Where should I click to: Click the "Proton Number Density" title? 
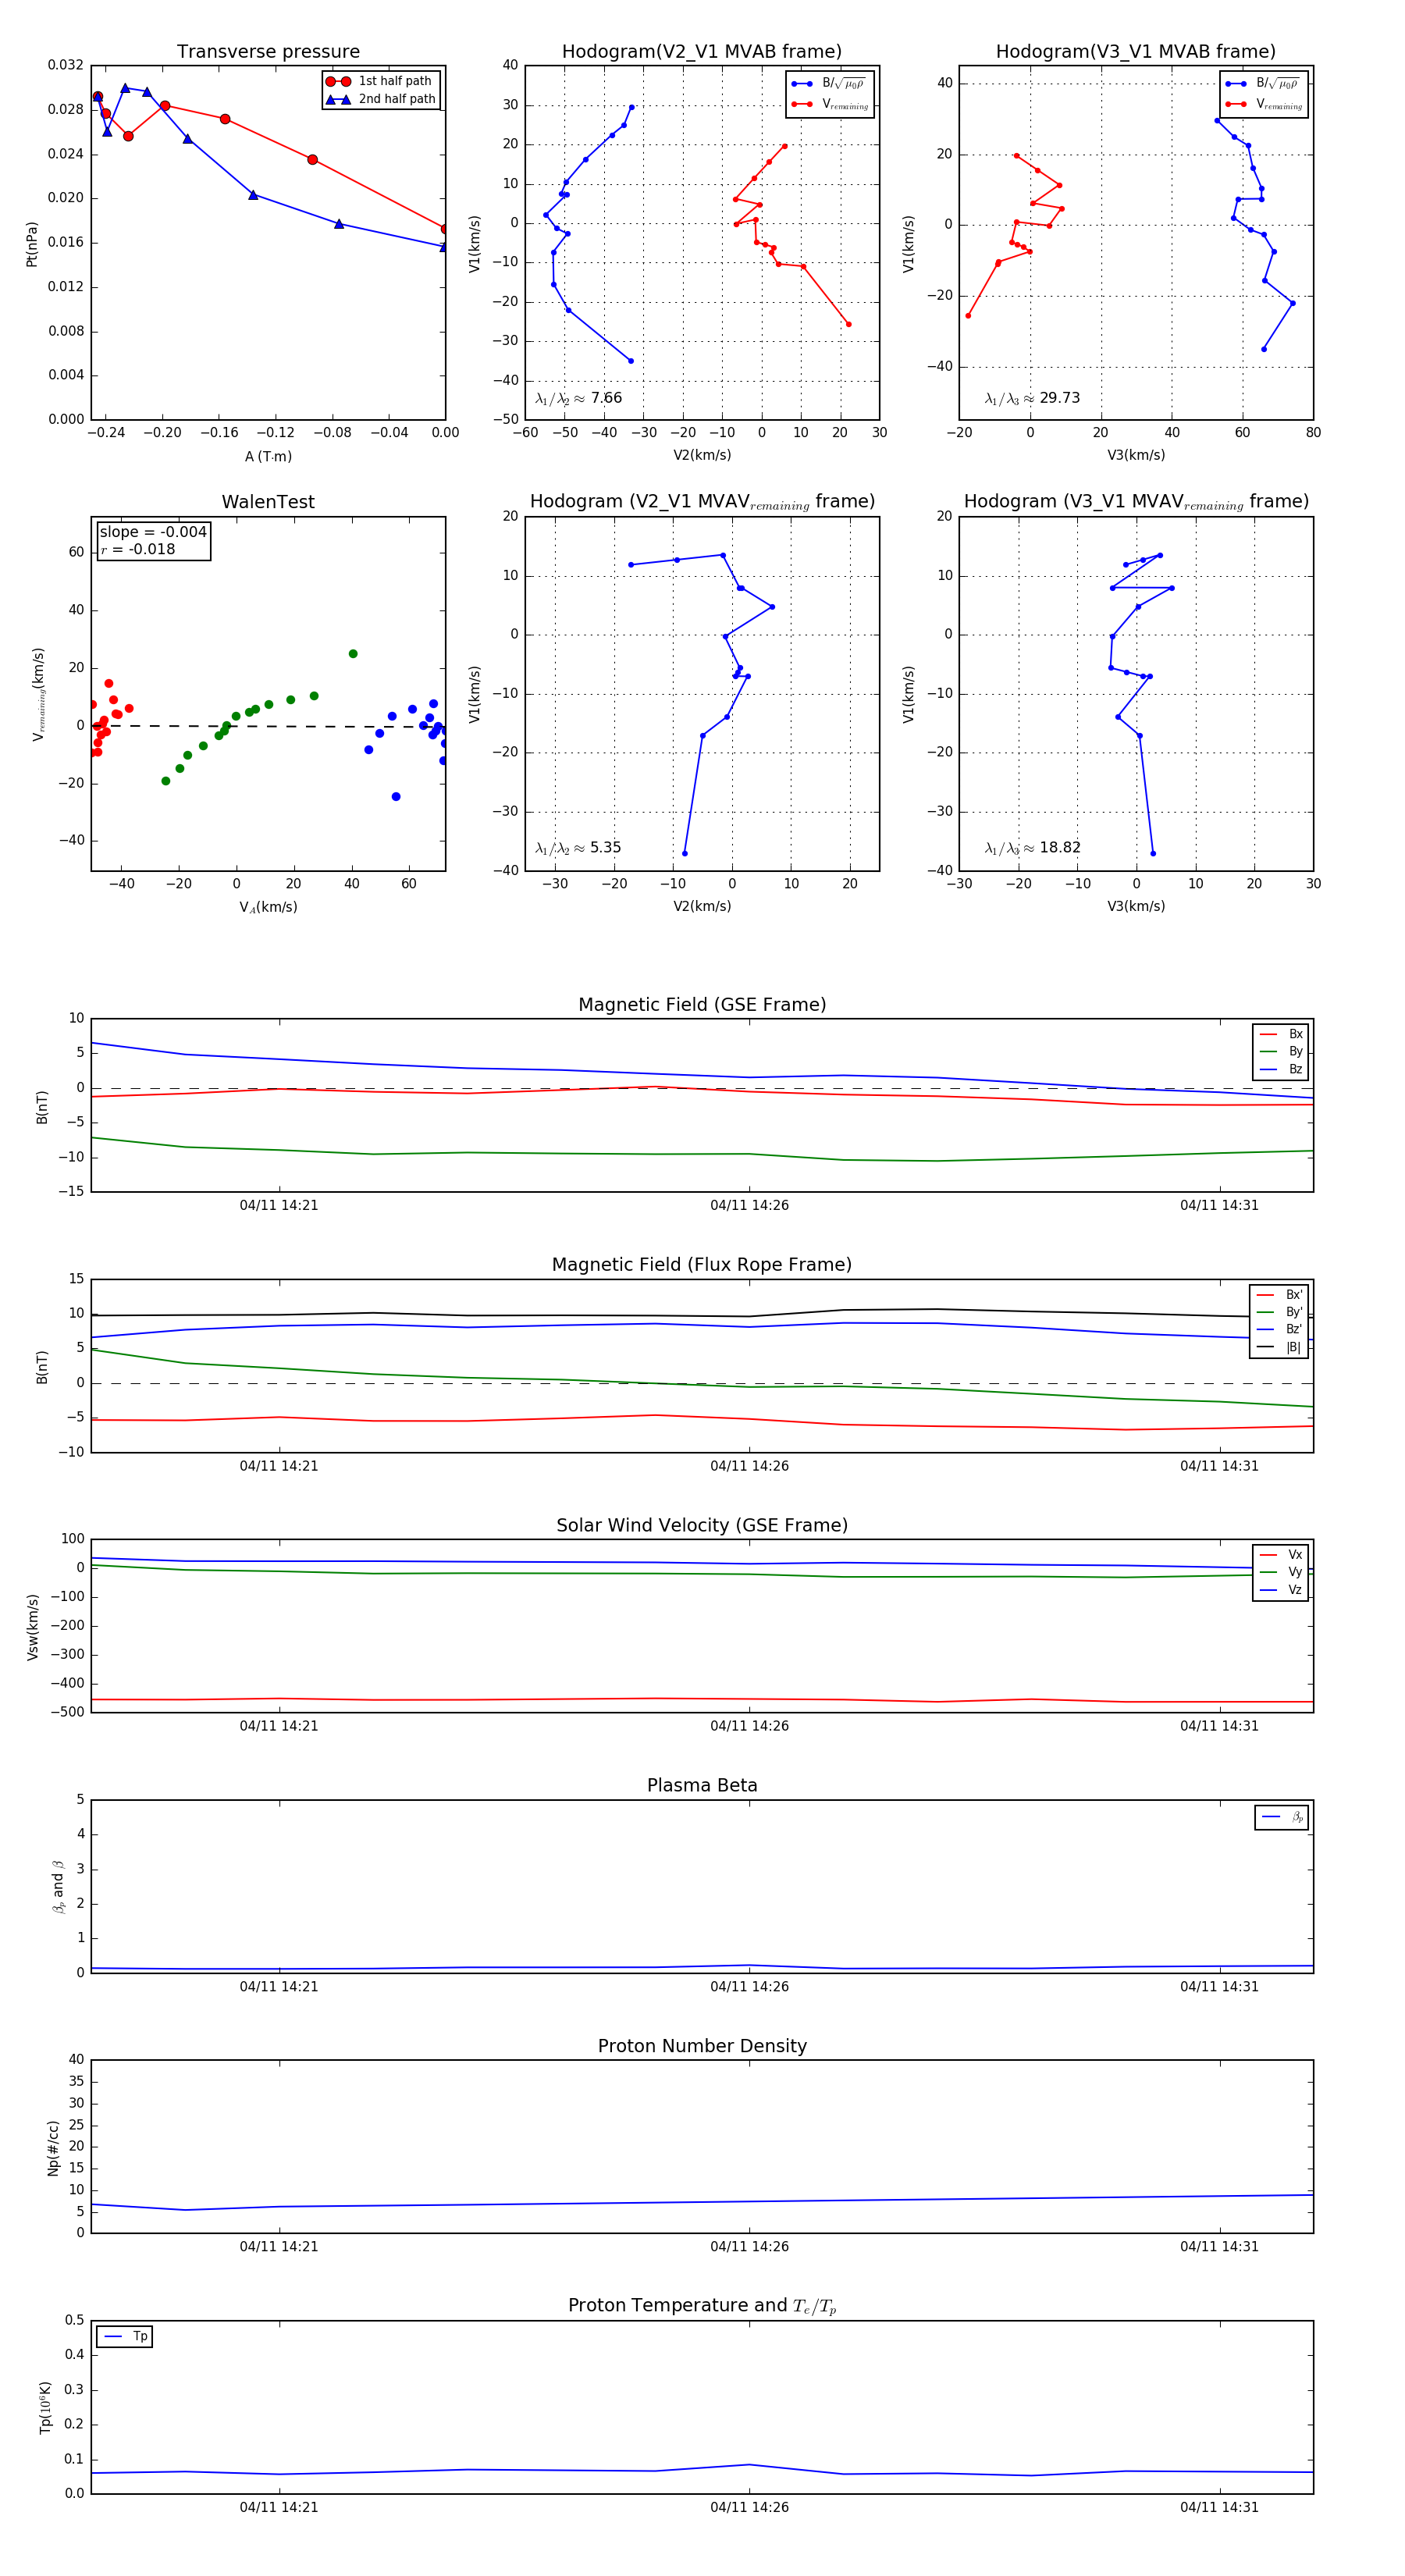click(702, 2046)
